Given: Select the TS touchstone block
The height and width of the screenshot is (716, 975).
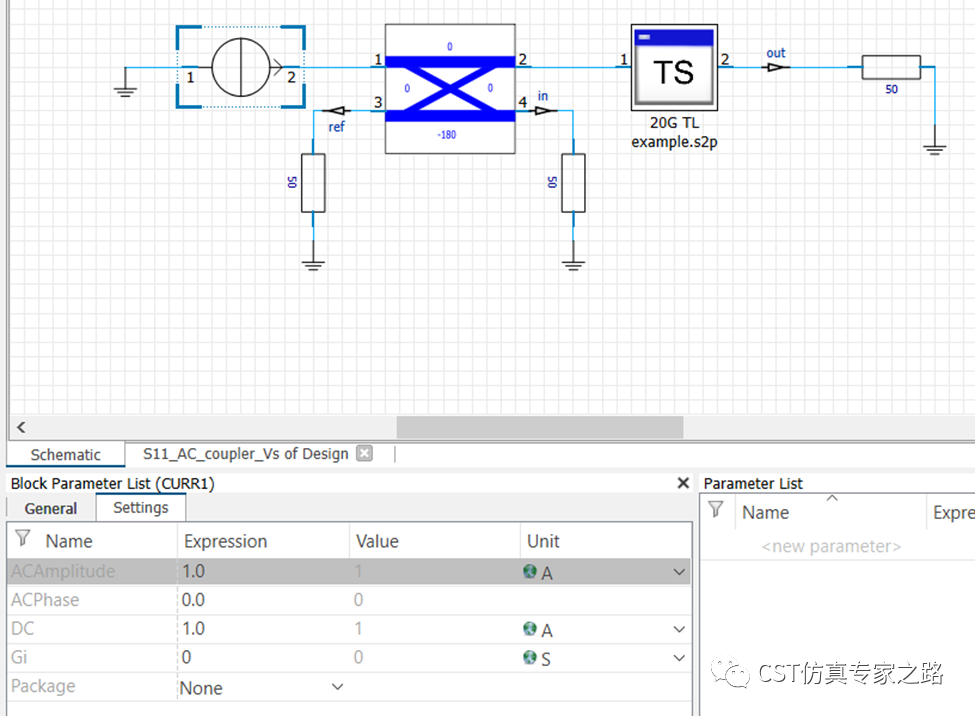Looking at the screenshot, I should [674, 67].
